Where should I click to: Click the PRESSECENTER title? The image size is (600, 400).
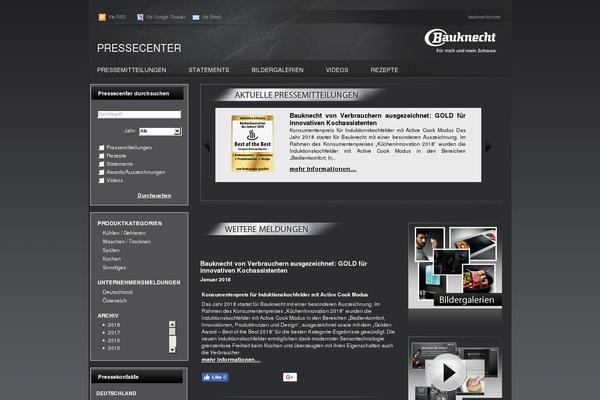point(139,48)
